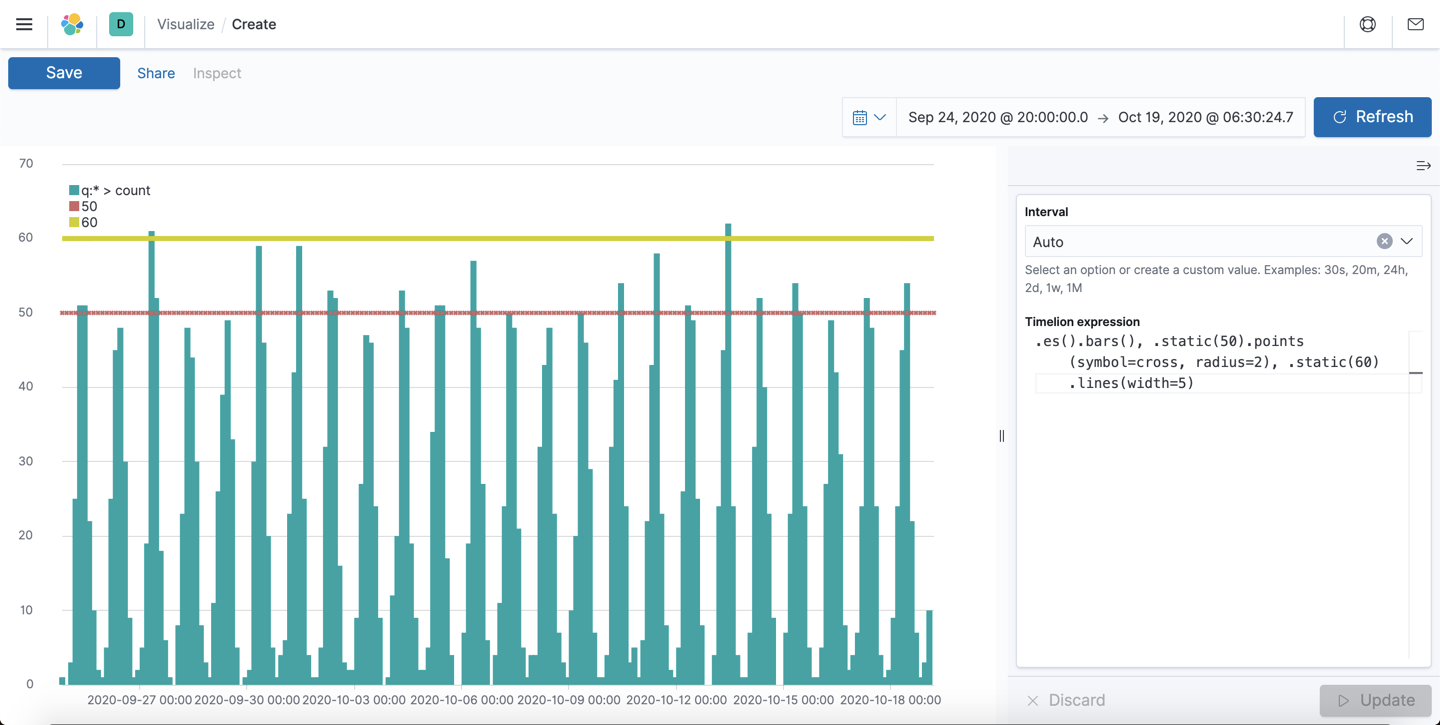Discard changes using the X icon
1440x725 pixels.
pos(1034,700)
